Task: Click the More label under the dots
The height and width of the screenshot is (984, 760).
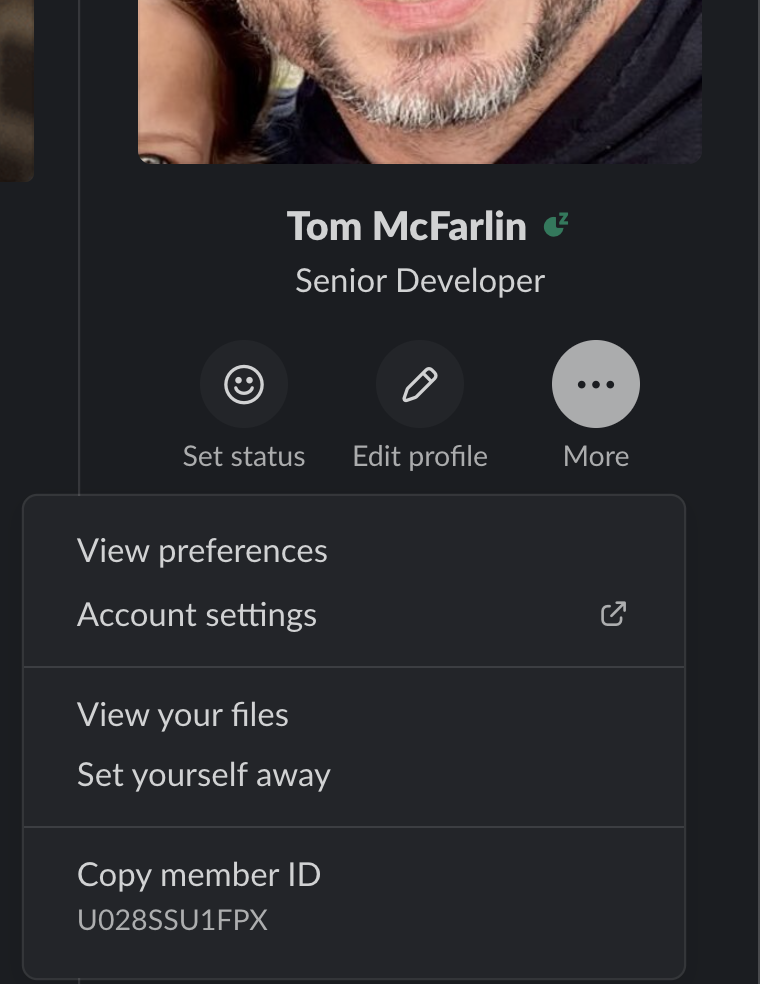Action: pyautogui.click(x=596, y=456)
